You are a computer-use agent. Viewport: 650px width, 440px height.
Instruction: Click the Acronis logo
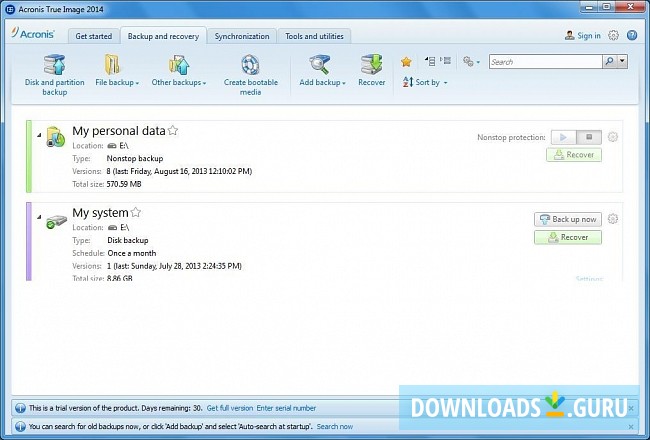coord(33,33)
